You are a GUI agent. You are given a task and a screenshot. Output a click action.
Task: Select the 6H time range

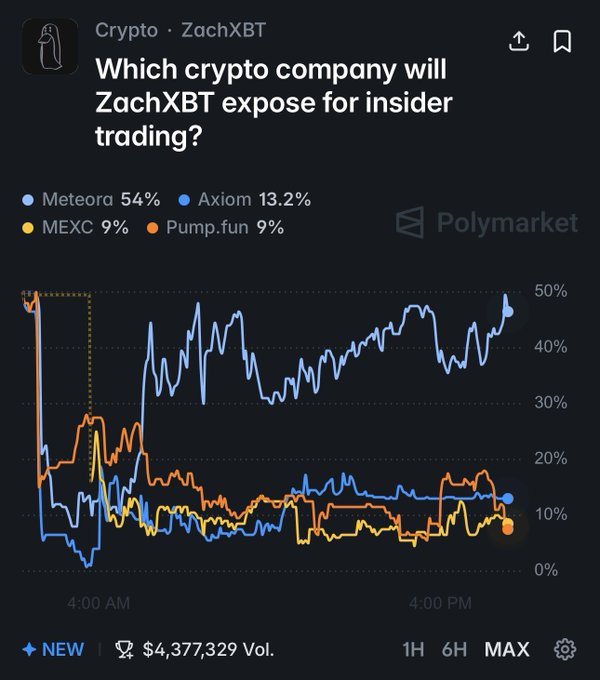click(x=455, y=649)
